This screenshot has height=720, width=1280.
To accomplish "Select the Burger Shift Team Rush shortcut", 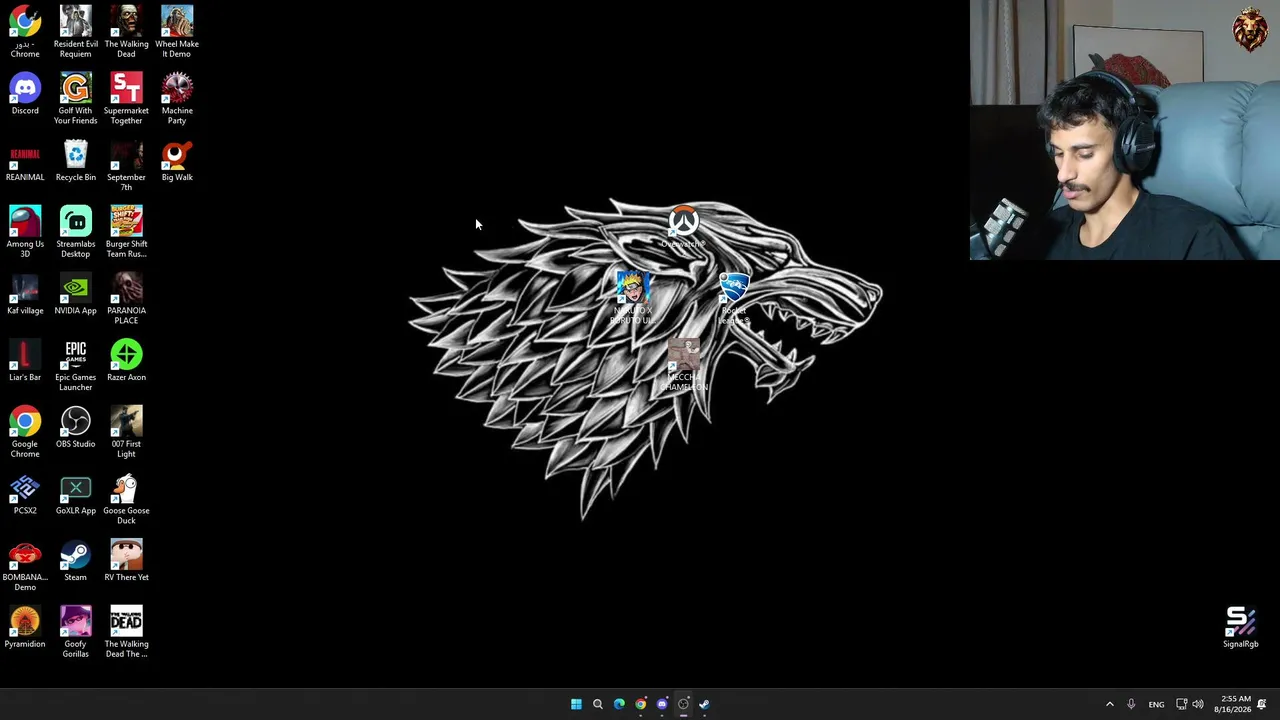I will tap(126, 232).
